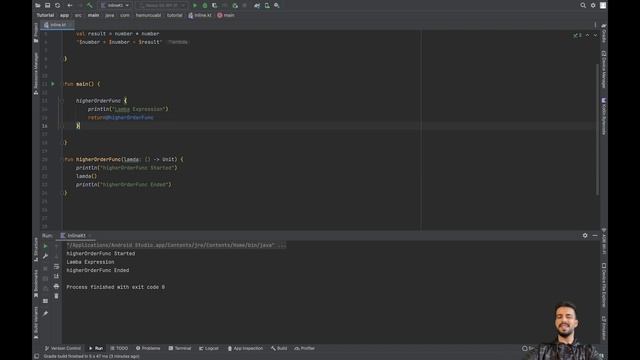
Task: Click the toolbar magnifier icon near Device Manager
Action: coord(277,5)
